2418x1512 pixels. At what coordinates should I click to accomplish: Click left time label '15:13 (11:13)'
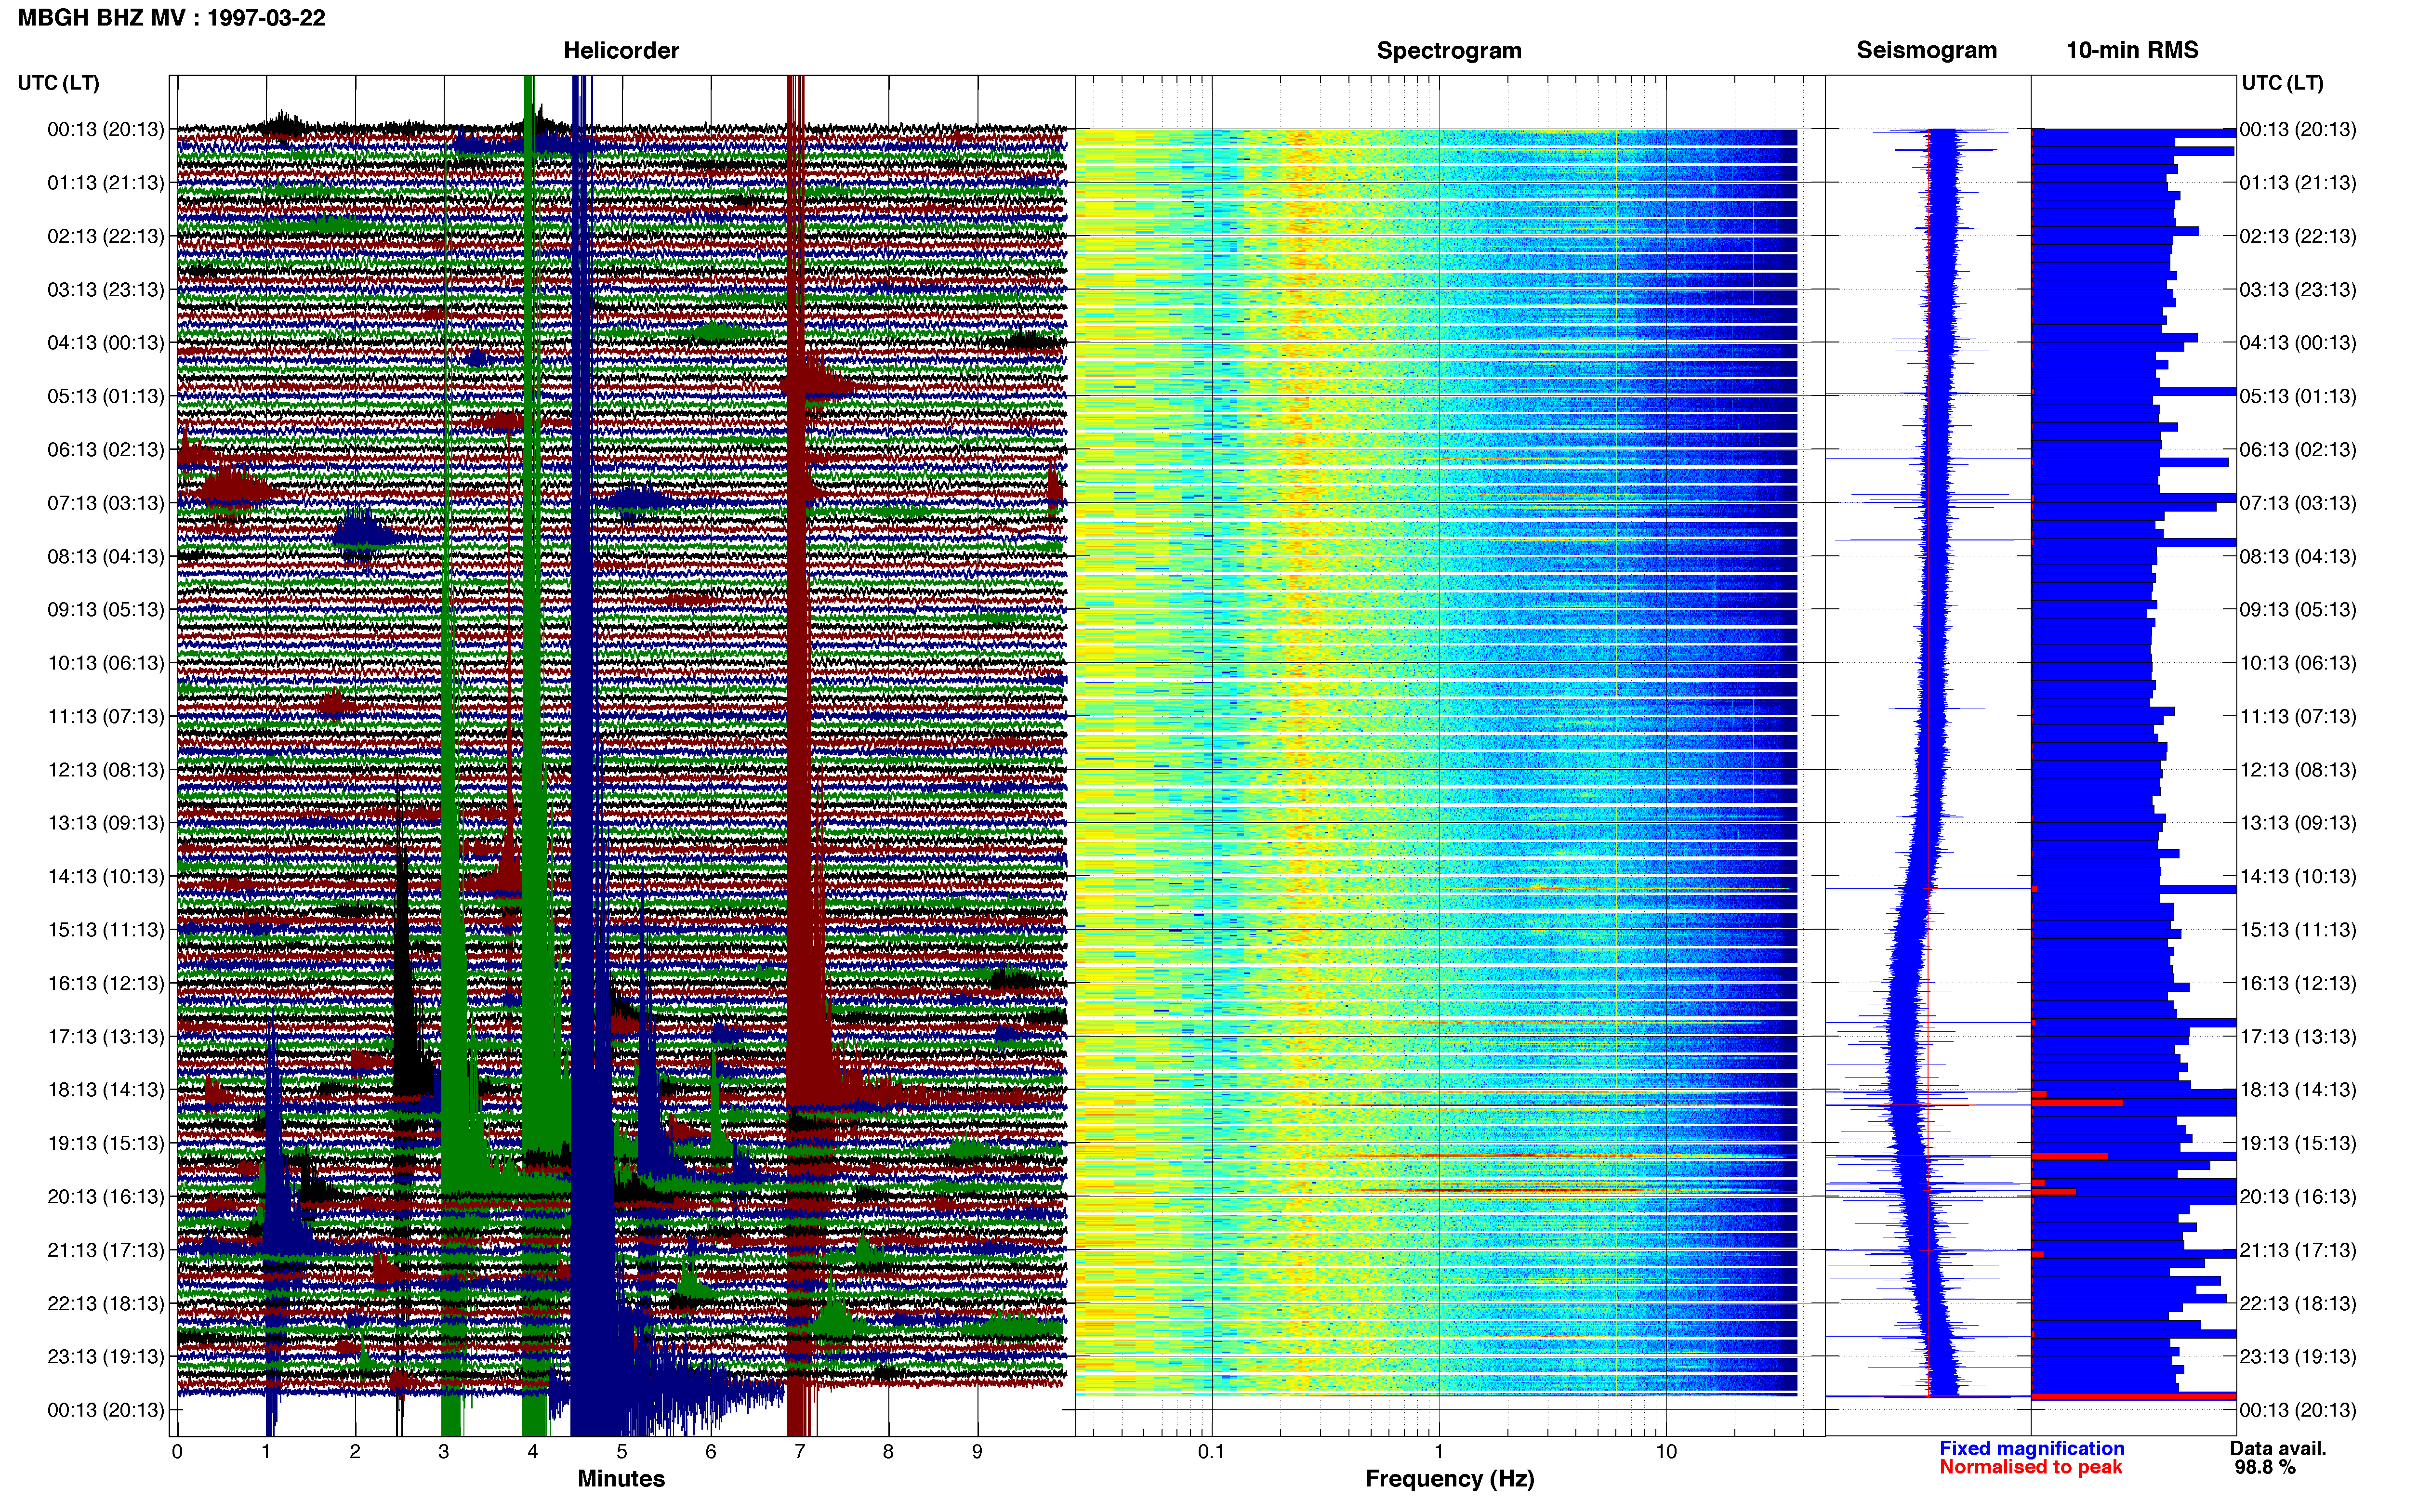click(x=106, y=929)
